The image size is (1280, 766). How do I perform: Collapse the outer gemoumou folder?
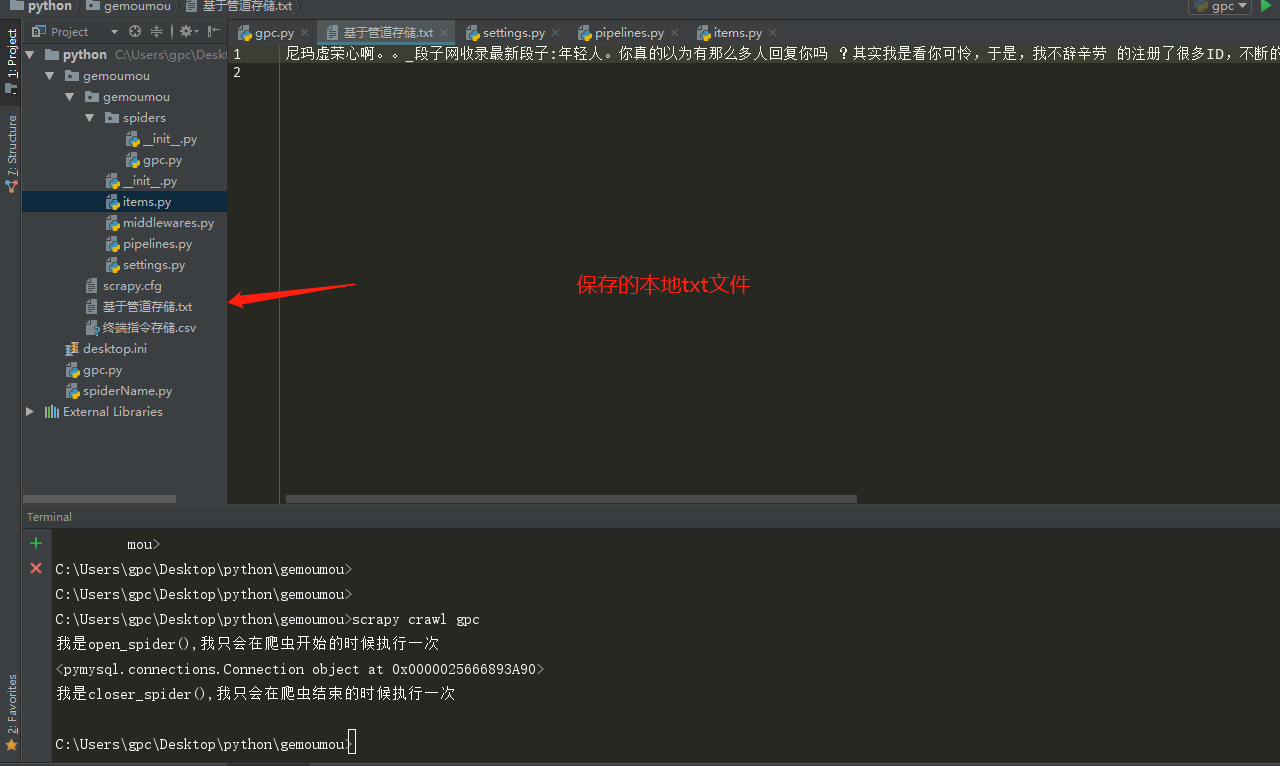pyautogui.click(x=50, y=76)
